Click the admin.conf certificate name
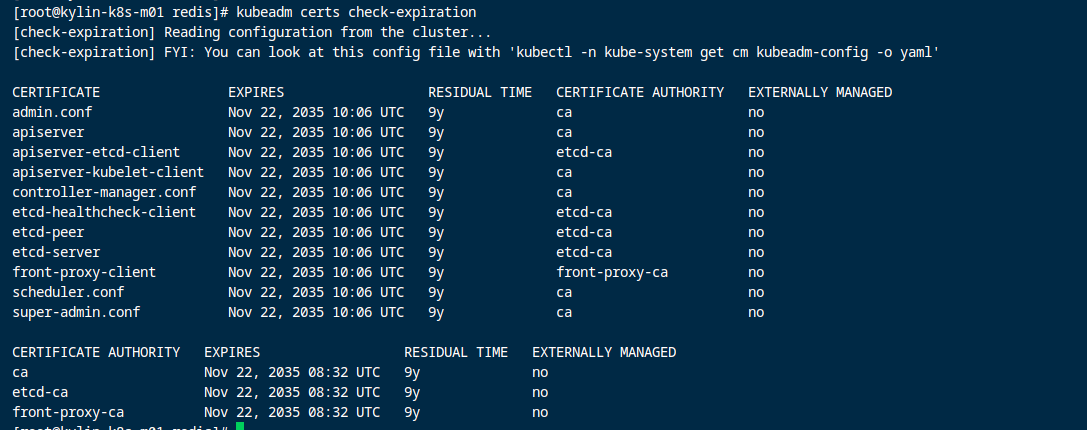Image resolution: width=1087 pixels, height=430 pixels. tap(52, 112)
